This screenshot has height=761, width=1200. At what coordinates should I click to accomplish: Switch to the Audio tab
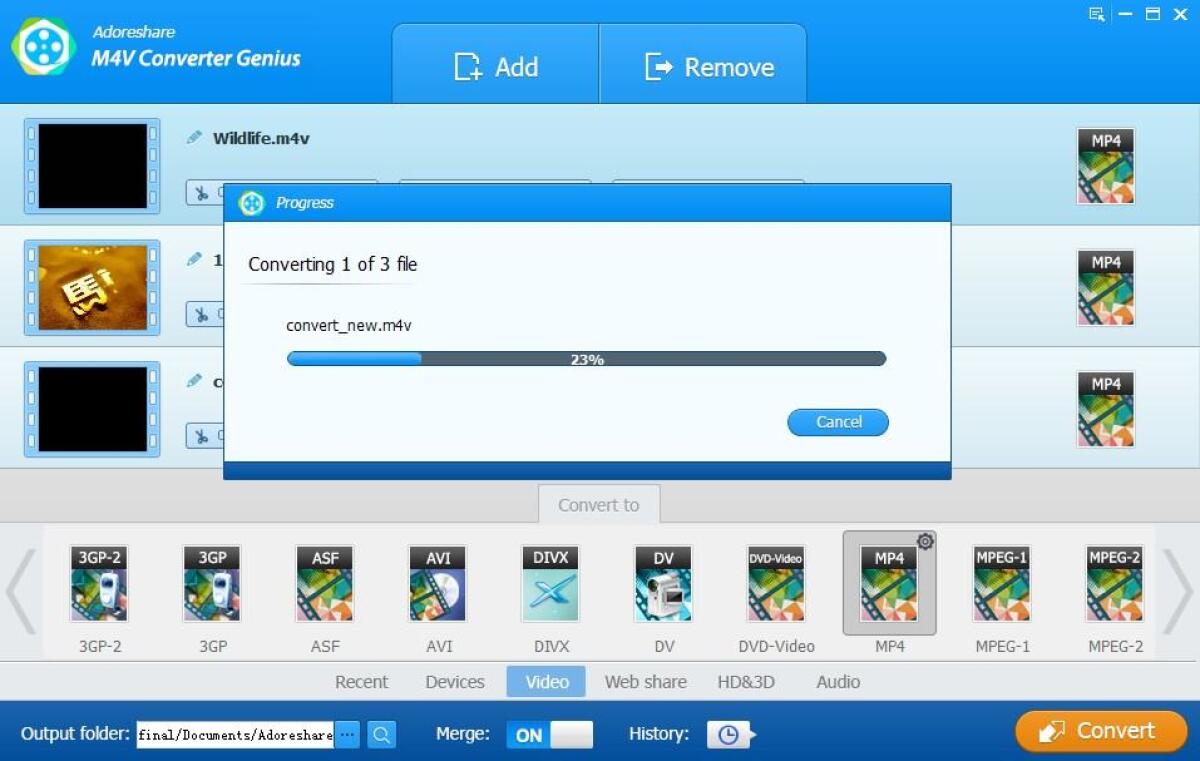(837, 681)
